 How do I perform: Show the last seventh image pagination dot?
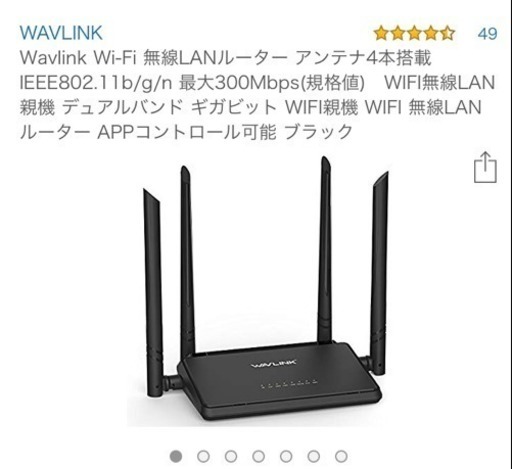pyautogui.click(x=341, y=456)
